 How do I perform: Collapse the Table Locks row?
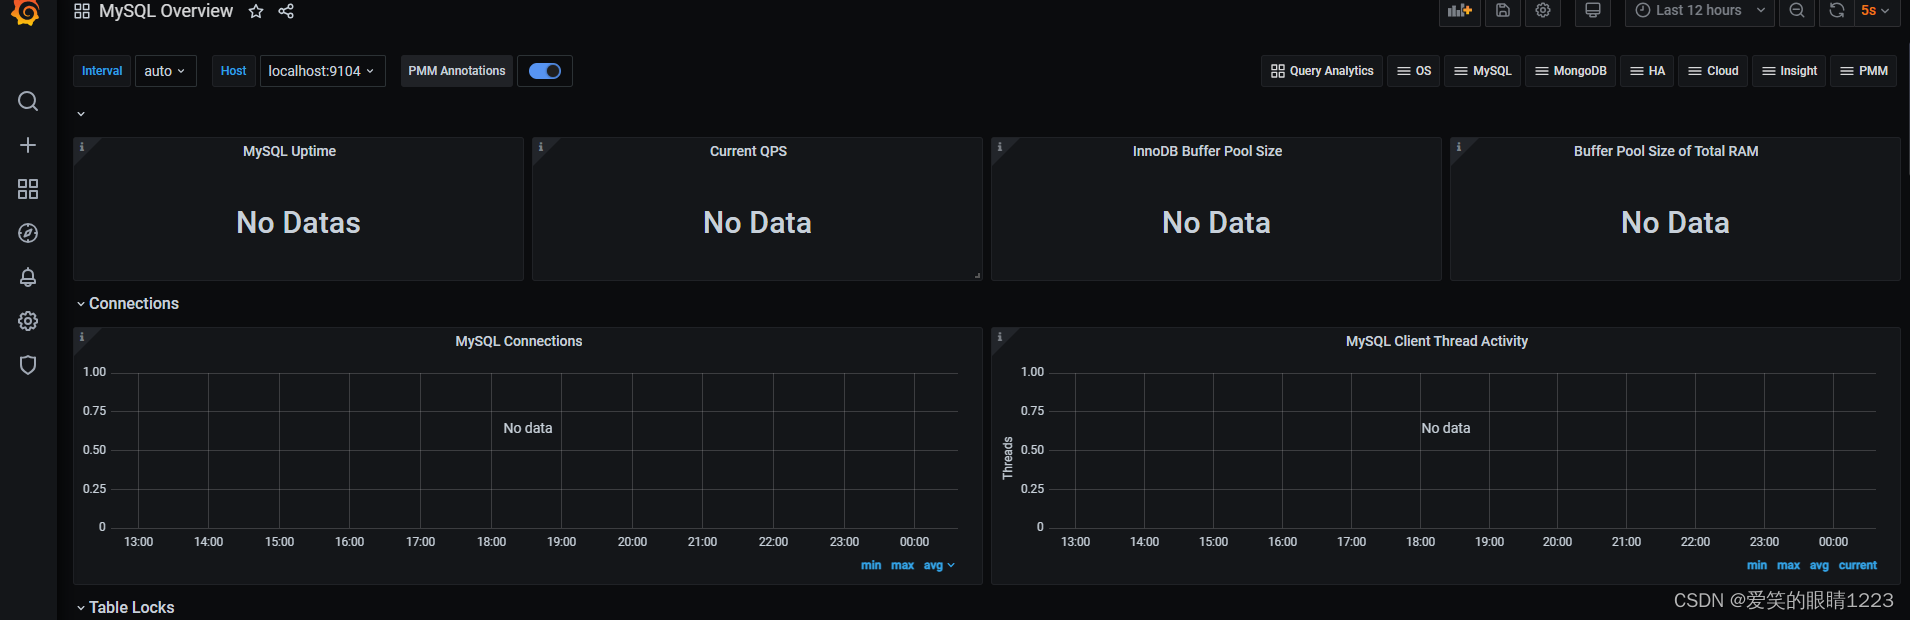click(x=125, y=607)
